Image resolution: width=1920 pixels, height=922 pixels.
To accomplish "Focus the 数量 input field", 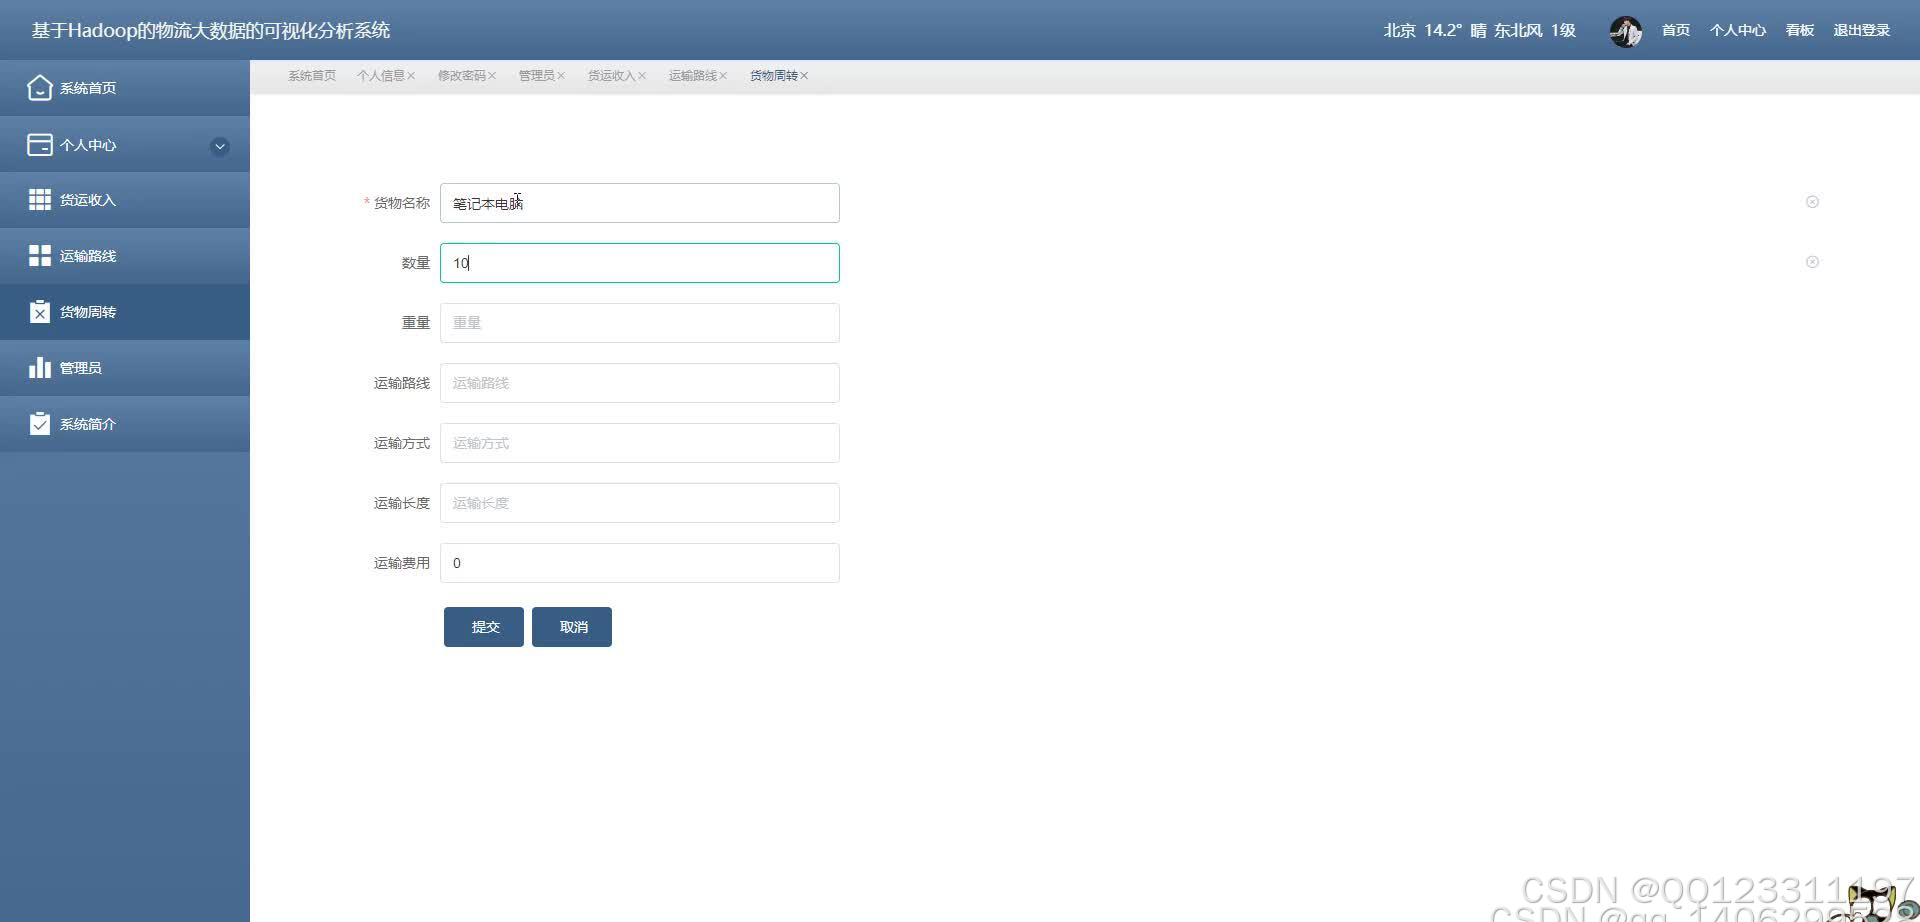I will (640, 263).
